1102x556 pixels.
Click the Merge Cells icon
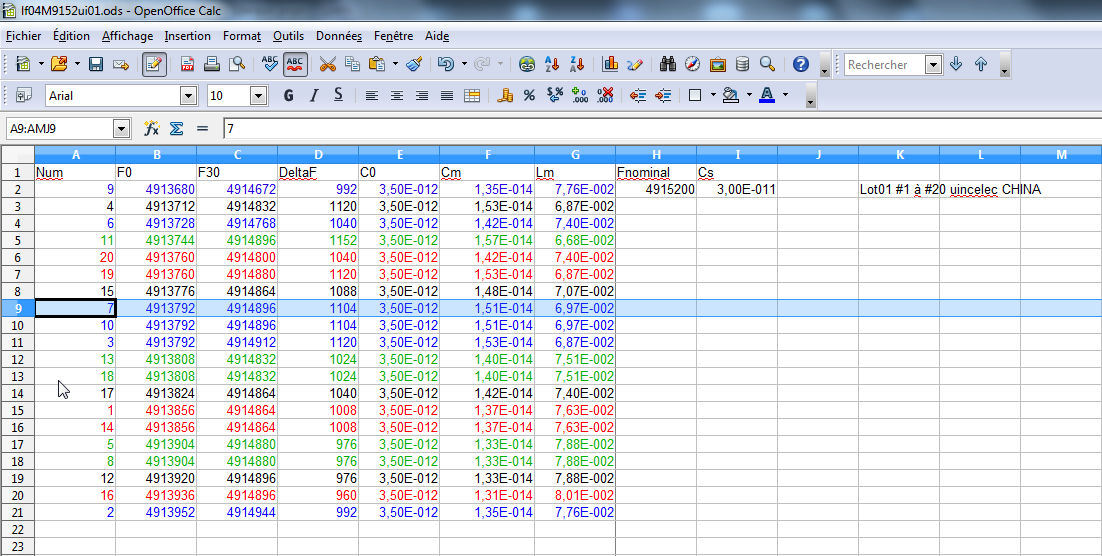pos(472,96)
